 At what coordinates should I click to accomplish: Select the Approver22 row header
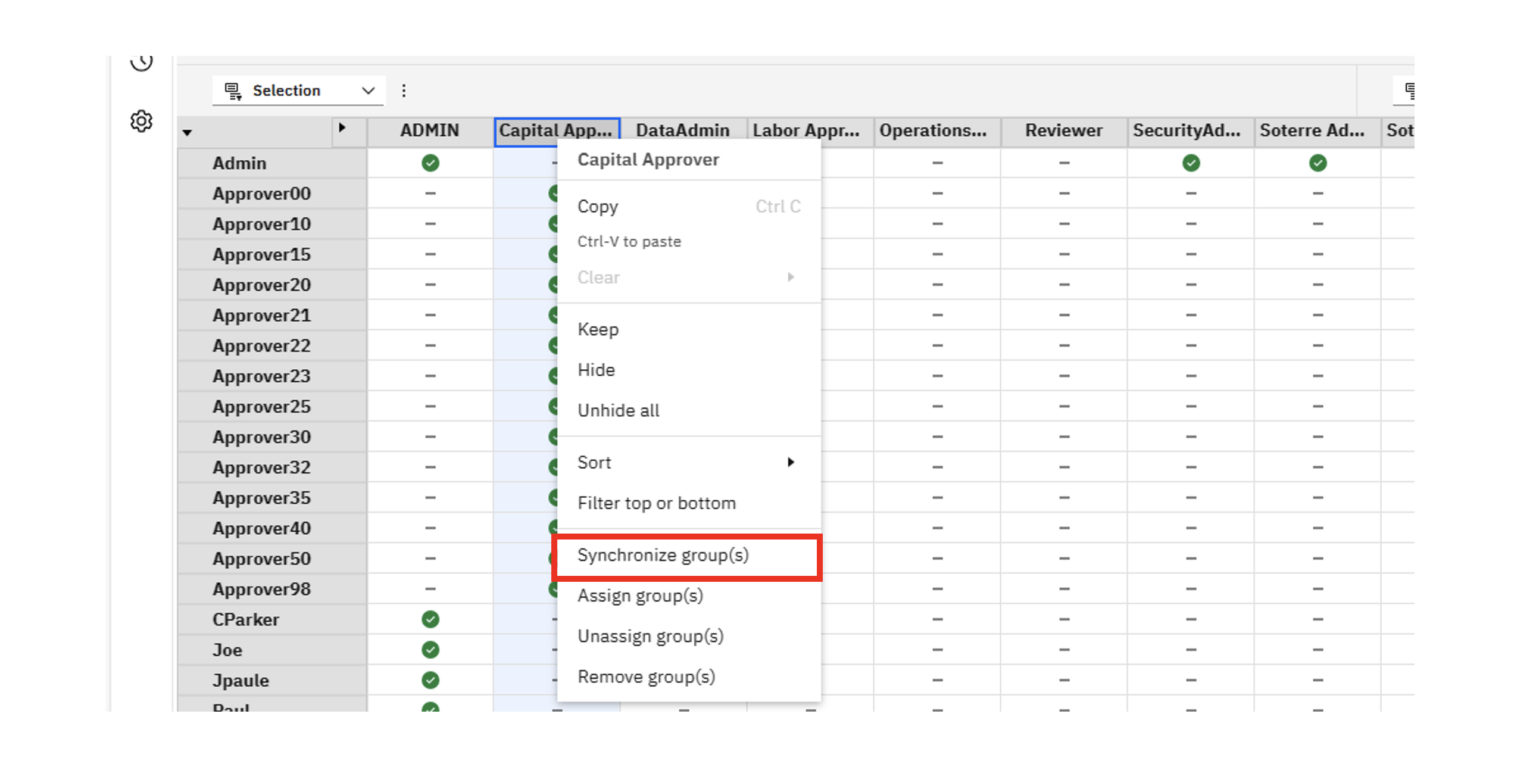(272, 346)
